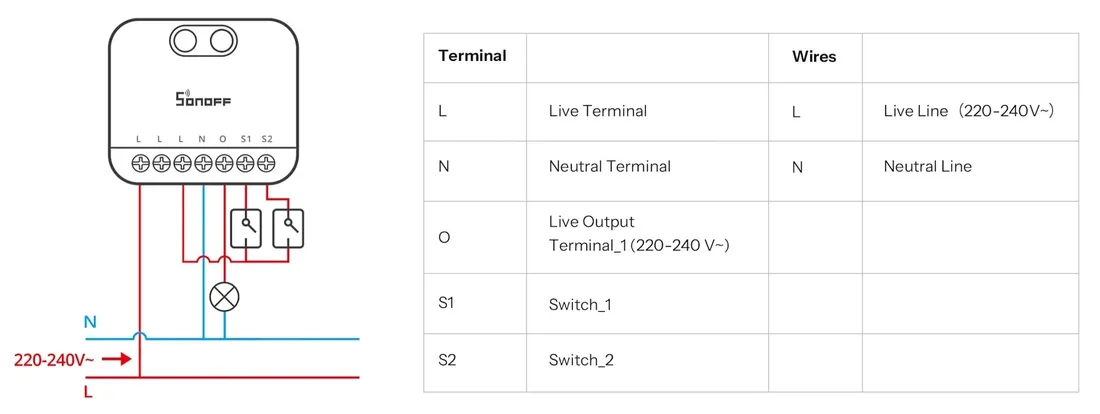Click the SONOFF logo on the device
The image size is (1100, 414).
203,99
